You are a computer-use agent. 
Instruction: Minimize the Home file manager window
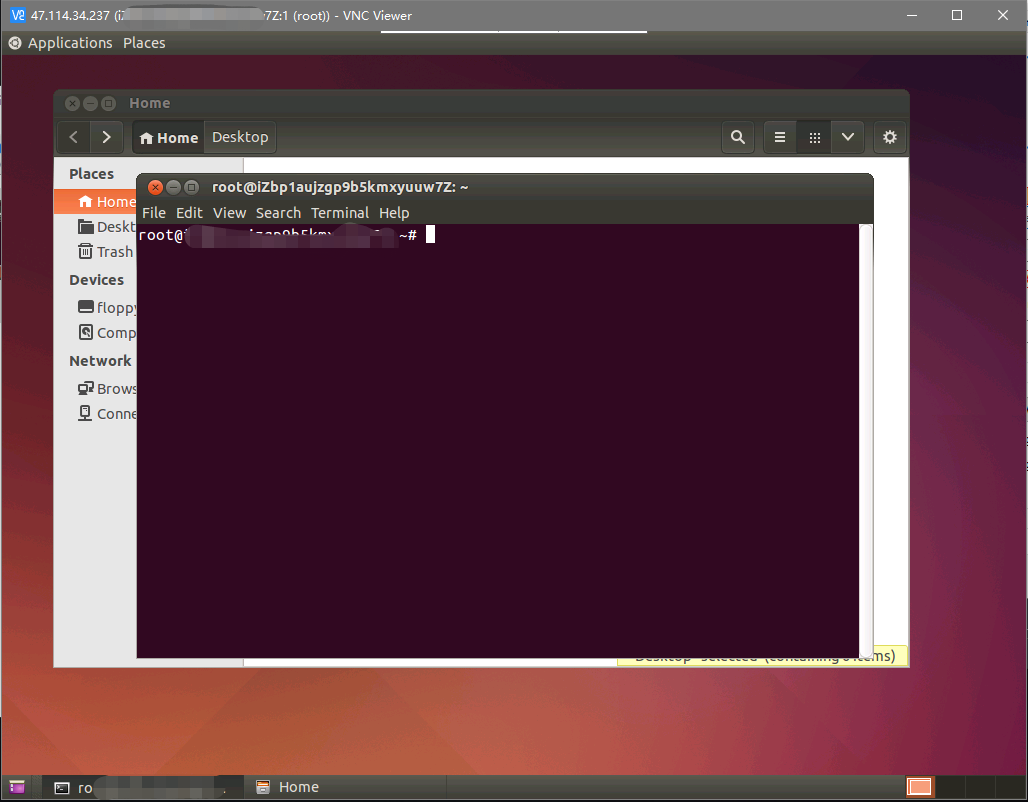pyautogui.click(x=90, y=104)
